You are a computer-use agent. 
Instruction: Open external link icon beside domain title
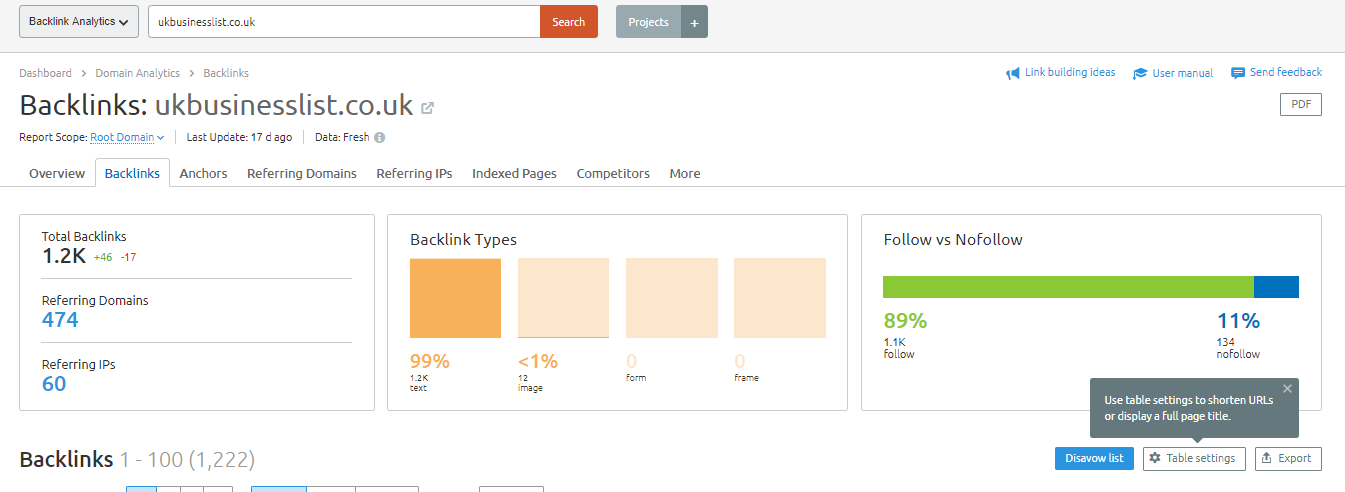tap(427, 108)
